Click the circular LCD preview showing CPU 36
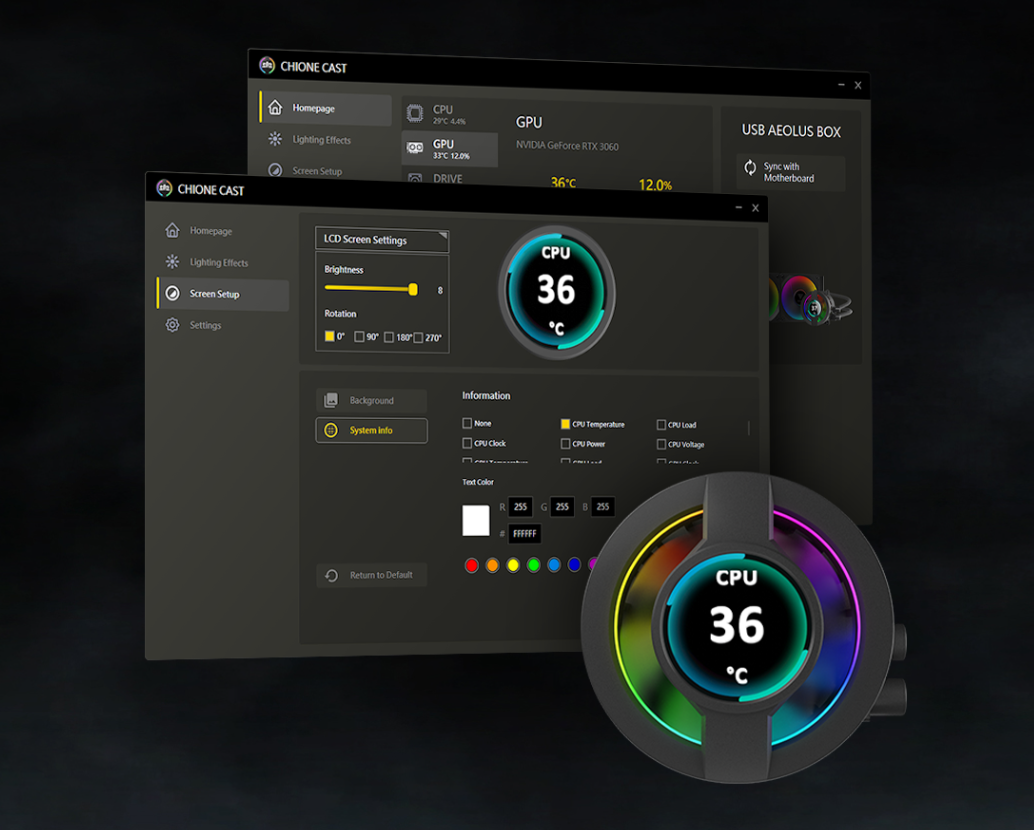Screen dimensions: 1034x830 (557, 292)
